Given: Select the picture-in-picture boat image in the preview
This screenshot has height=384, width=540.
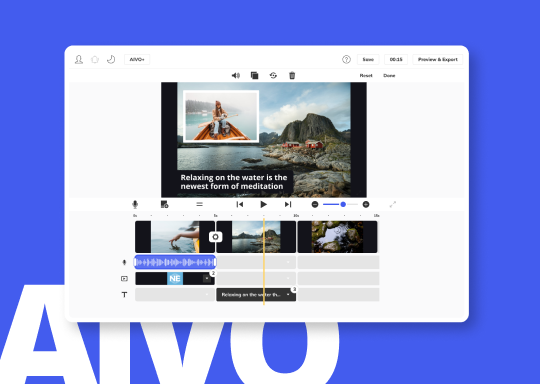Looking at the screenshot, I should coord(221,116).
